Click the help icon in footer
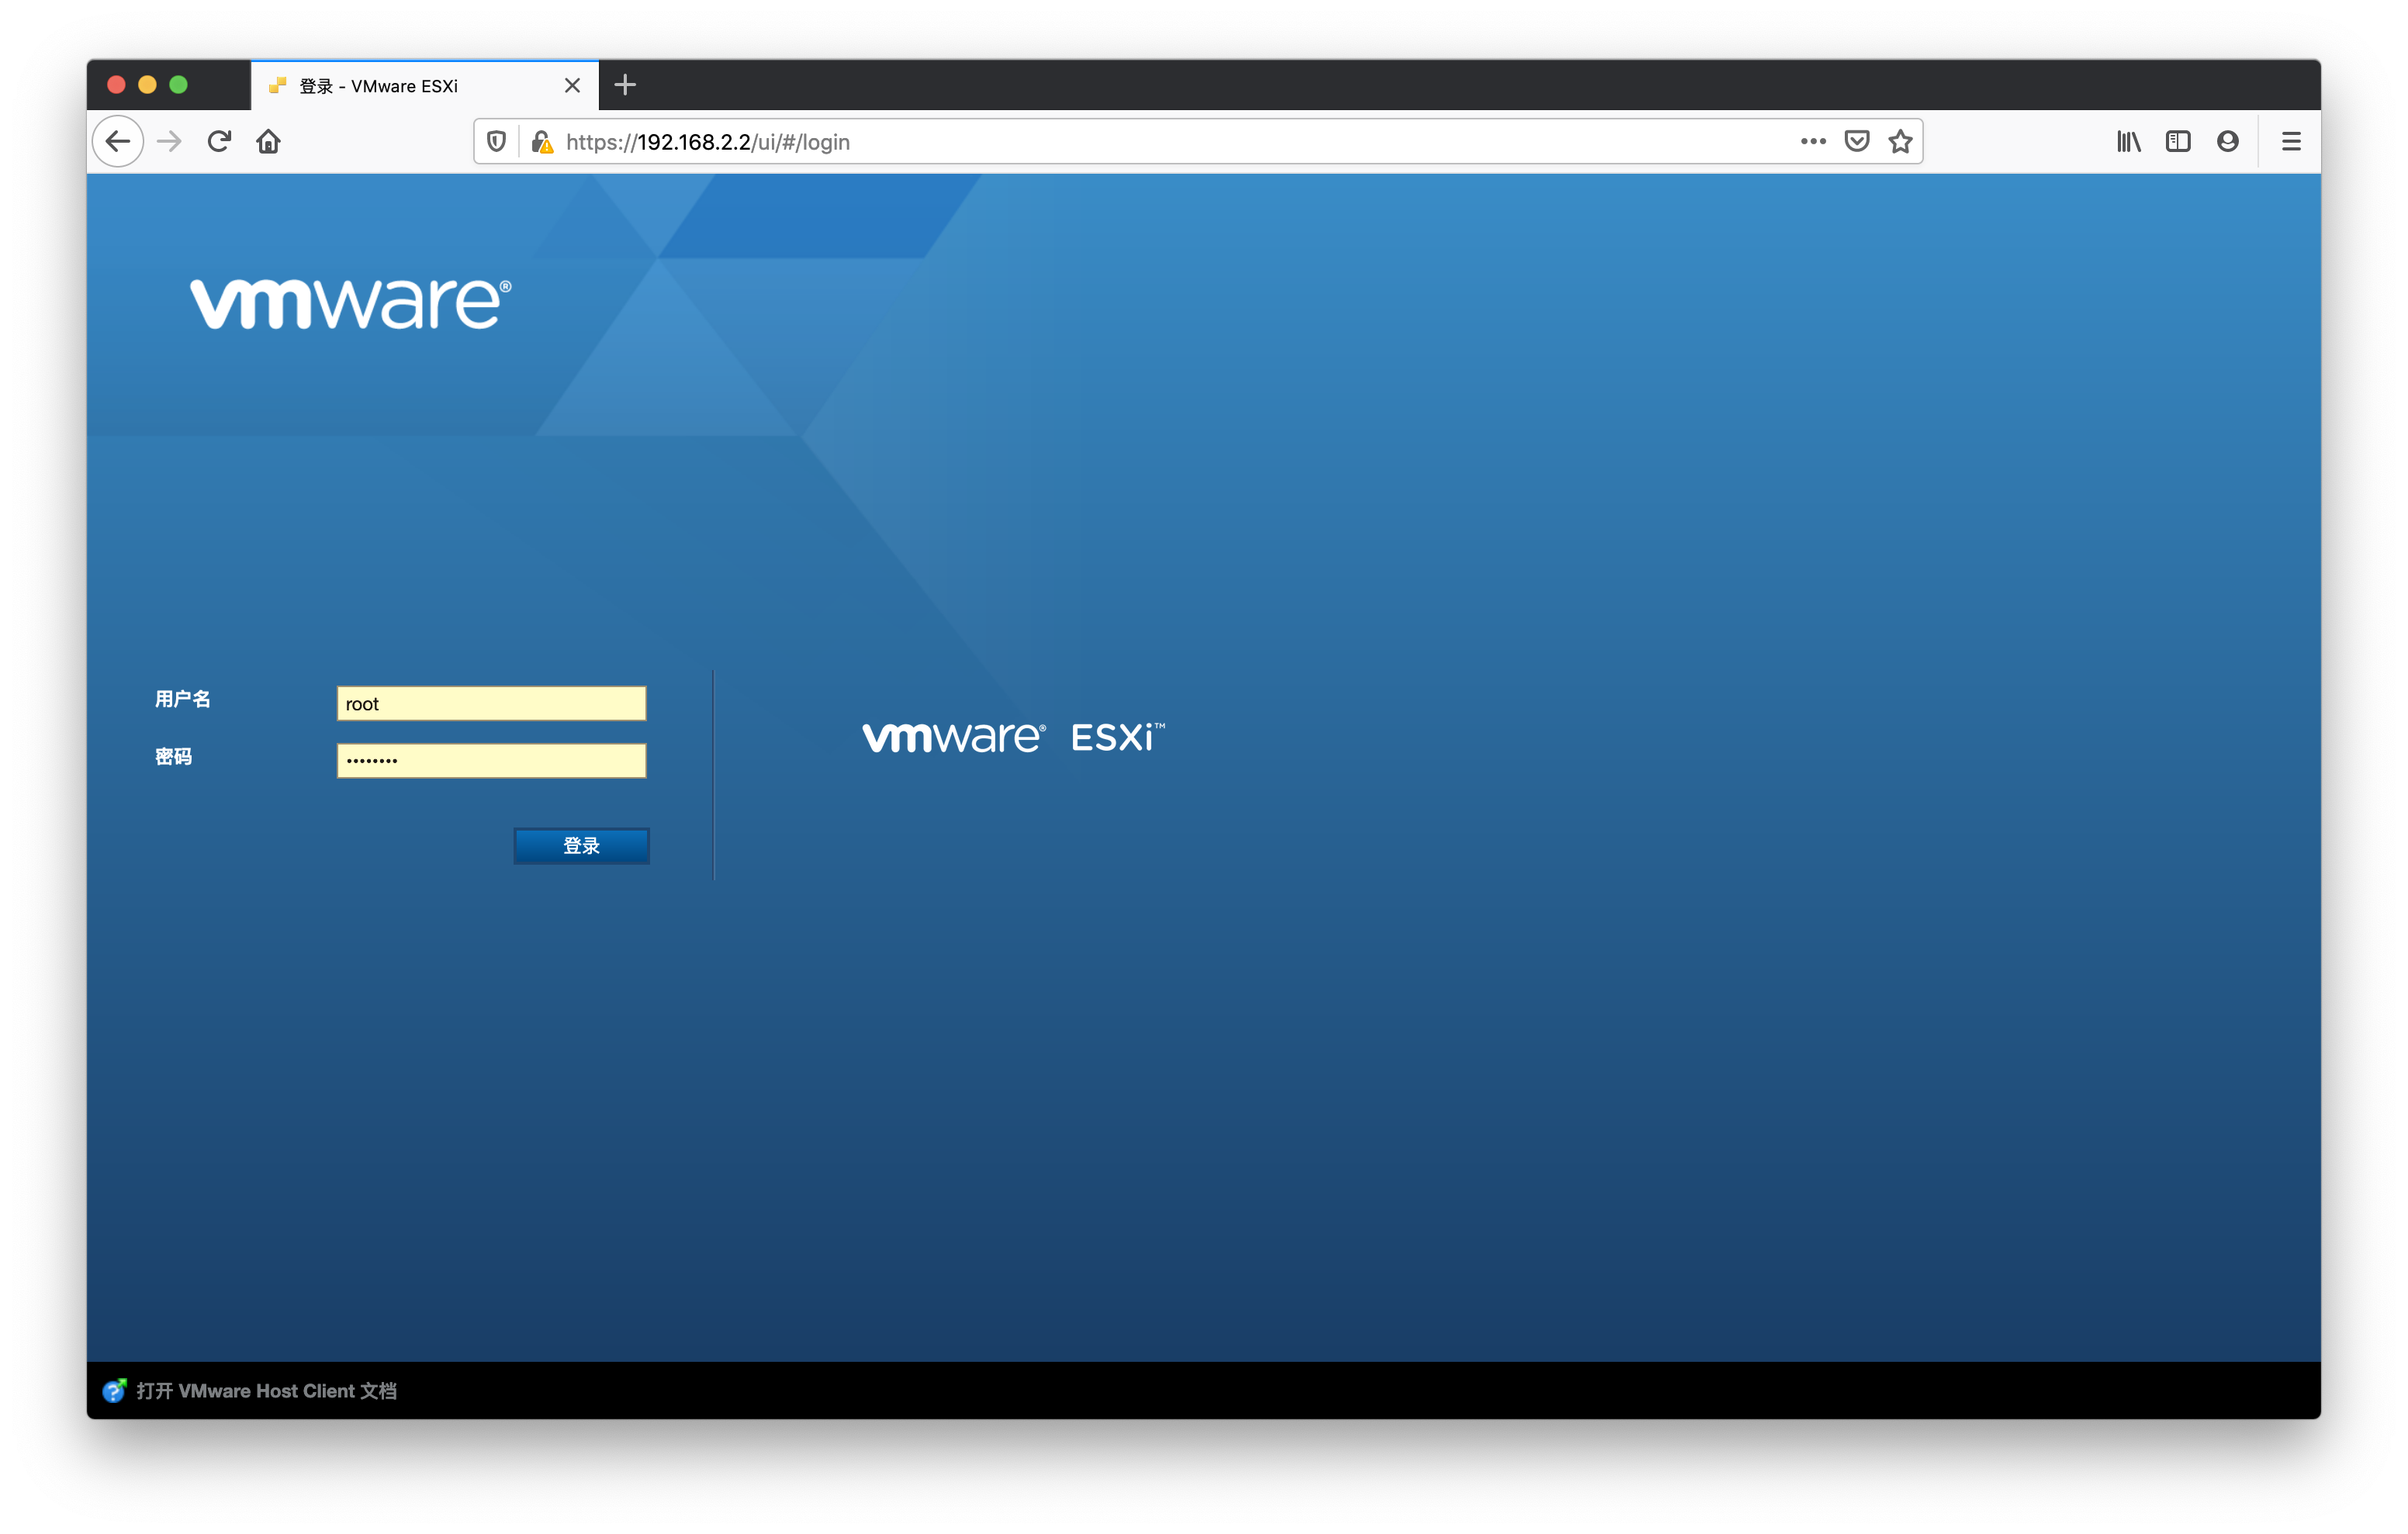Screen dimensions: 2408x1534 (x=114, y=1390)
